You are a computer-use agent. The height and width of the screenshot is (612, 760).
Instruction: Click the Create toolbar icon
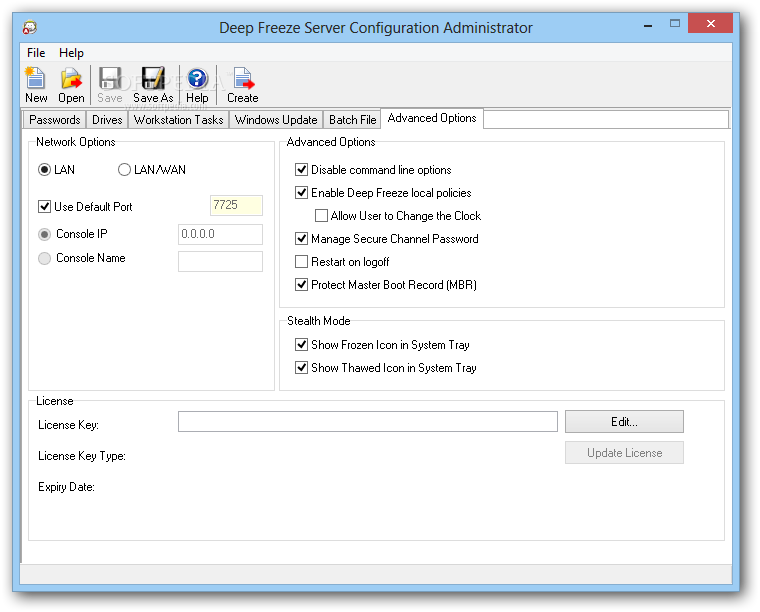[242, 85]
